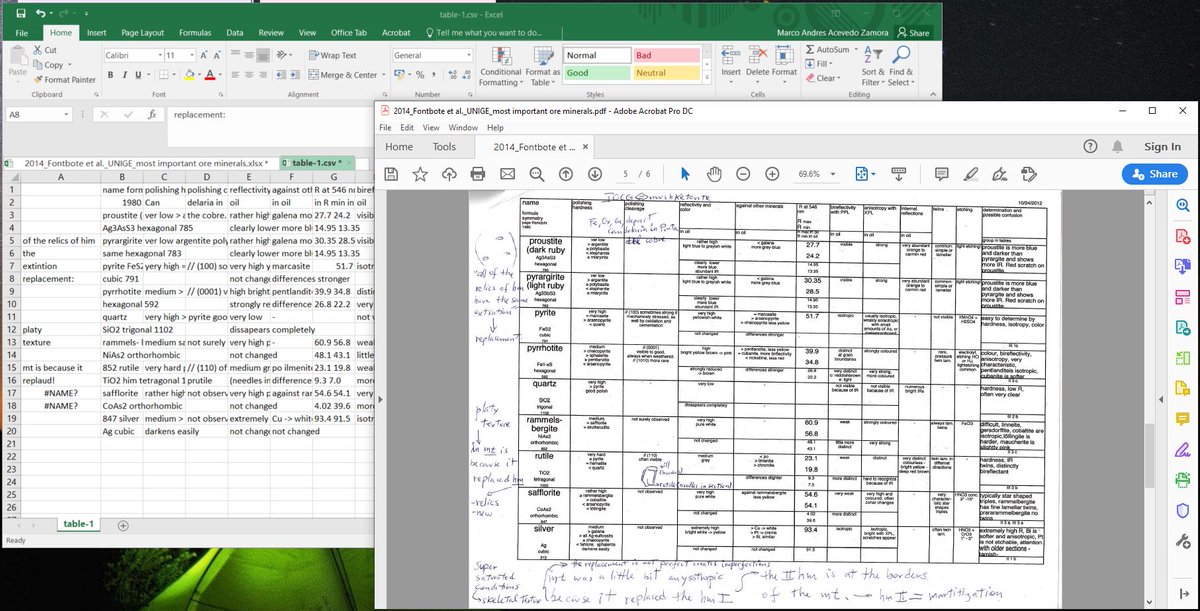Open the Add Sticky Note comment tool
Viewport: 1200px width, 611px height.
click(941, 173)
